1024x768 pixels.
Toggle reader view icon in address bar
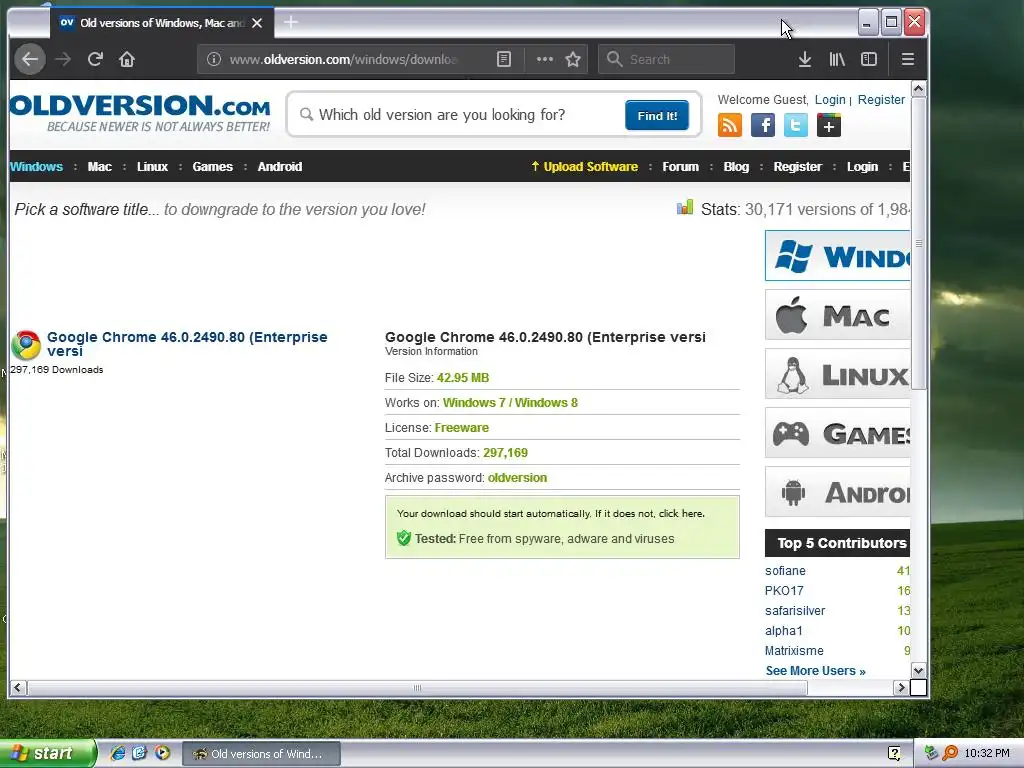point(504,59)
